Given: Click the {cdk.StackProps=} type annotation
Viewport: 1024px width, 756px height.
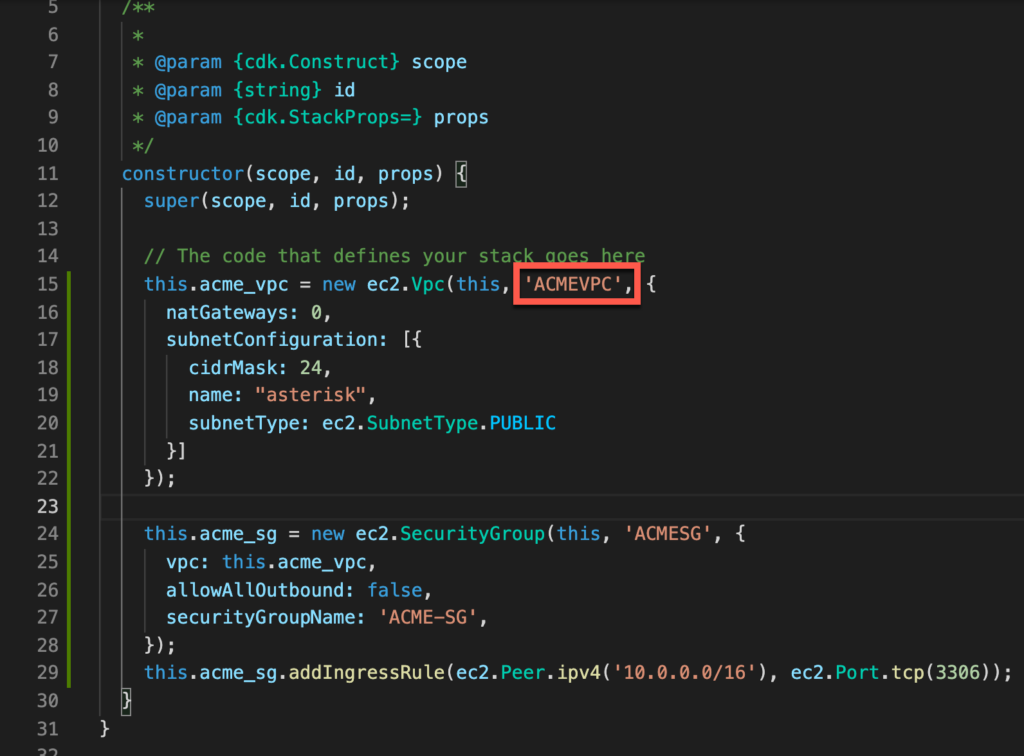Looking at the screenshot, I should coord(327,118).
